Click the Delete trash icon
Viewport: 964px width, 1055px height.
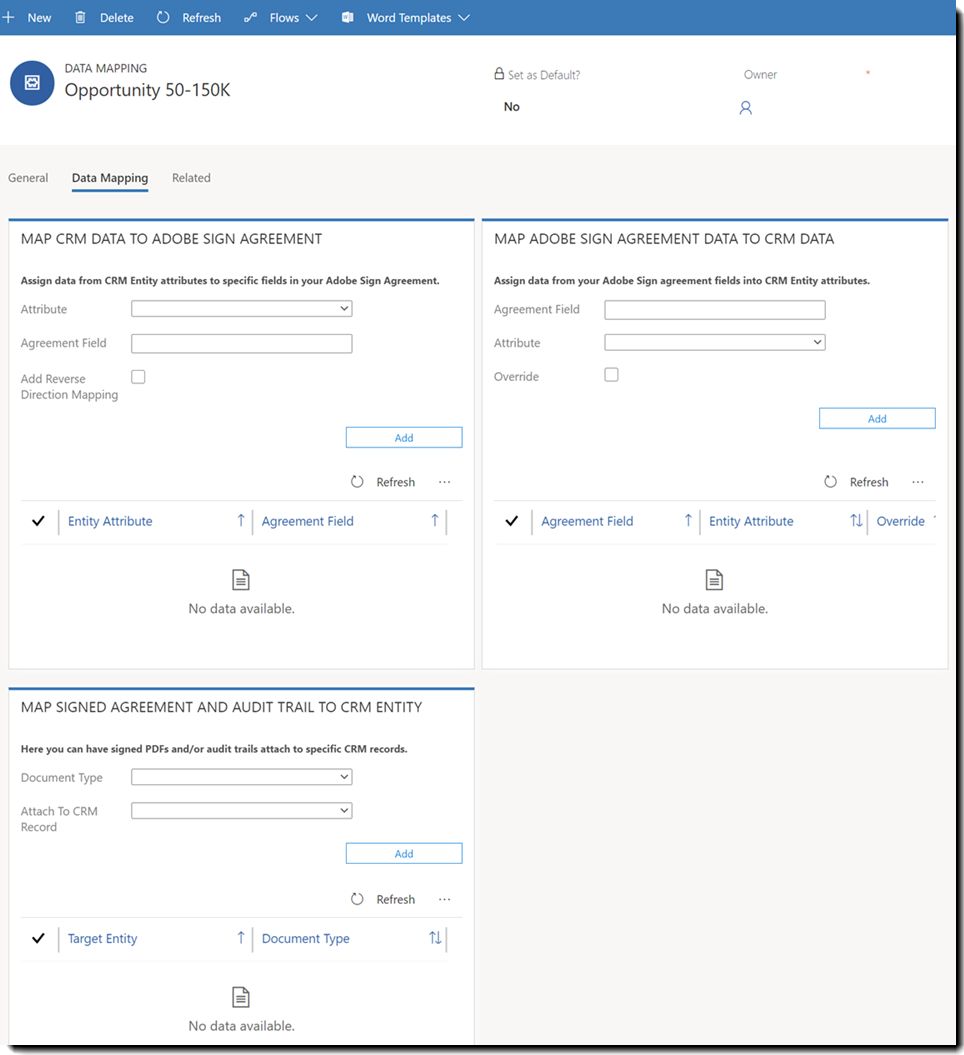click(80, 17)
